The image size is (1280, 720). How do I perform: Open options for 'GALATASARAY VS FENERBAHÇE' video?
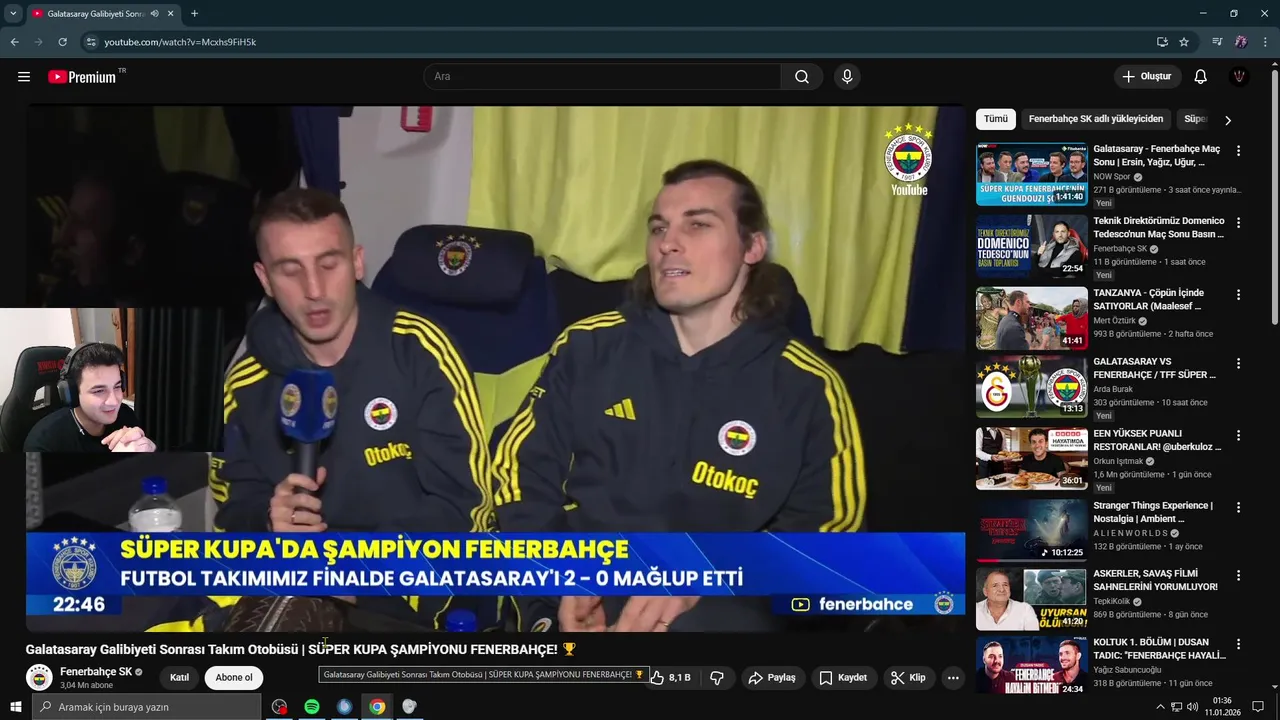(1238, 364)
